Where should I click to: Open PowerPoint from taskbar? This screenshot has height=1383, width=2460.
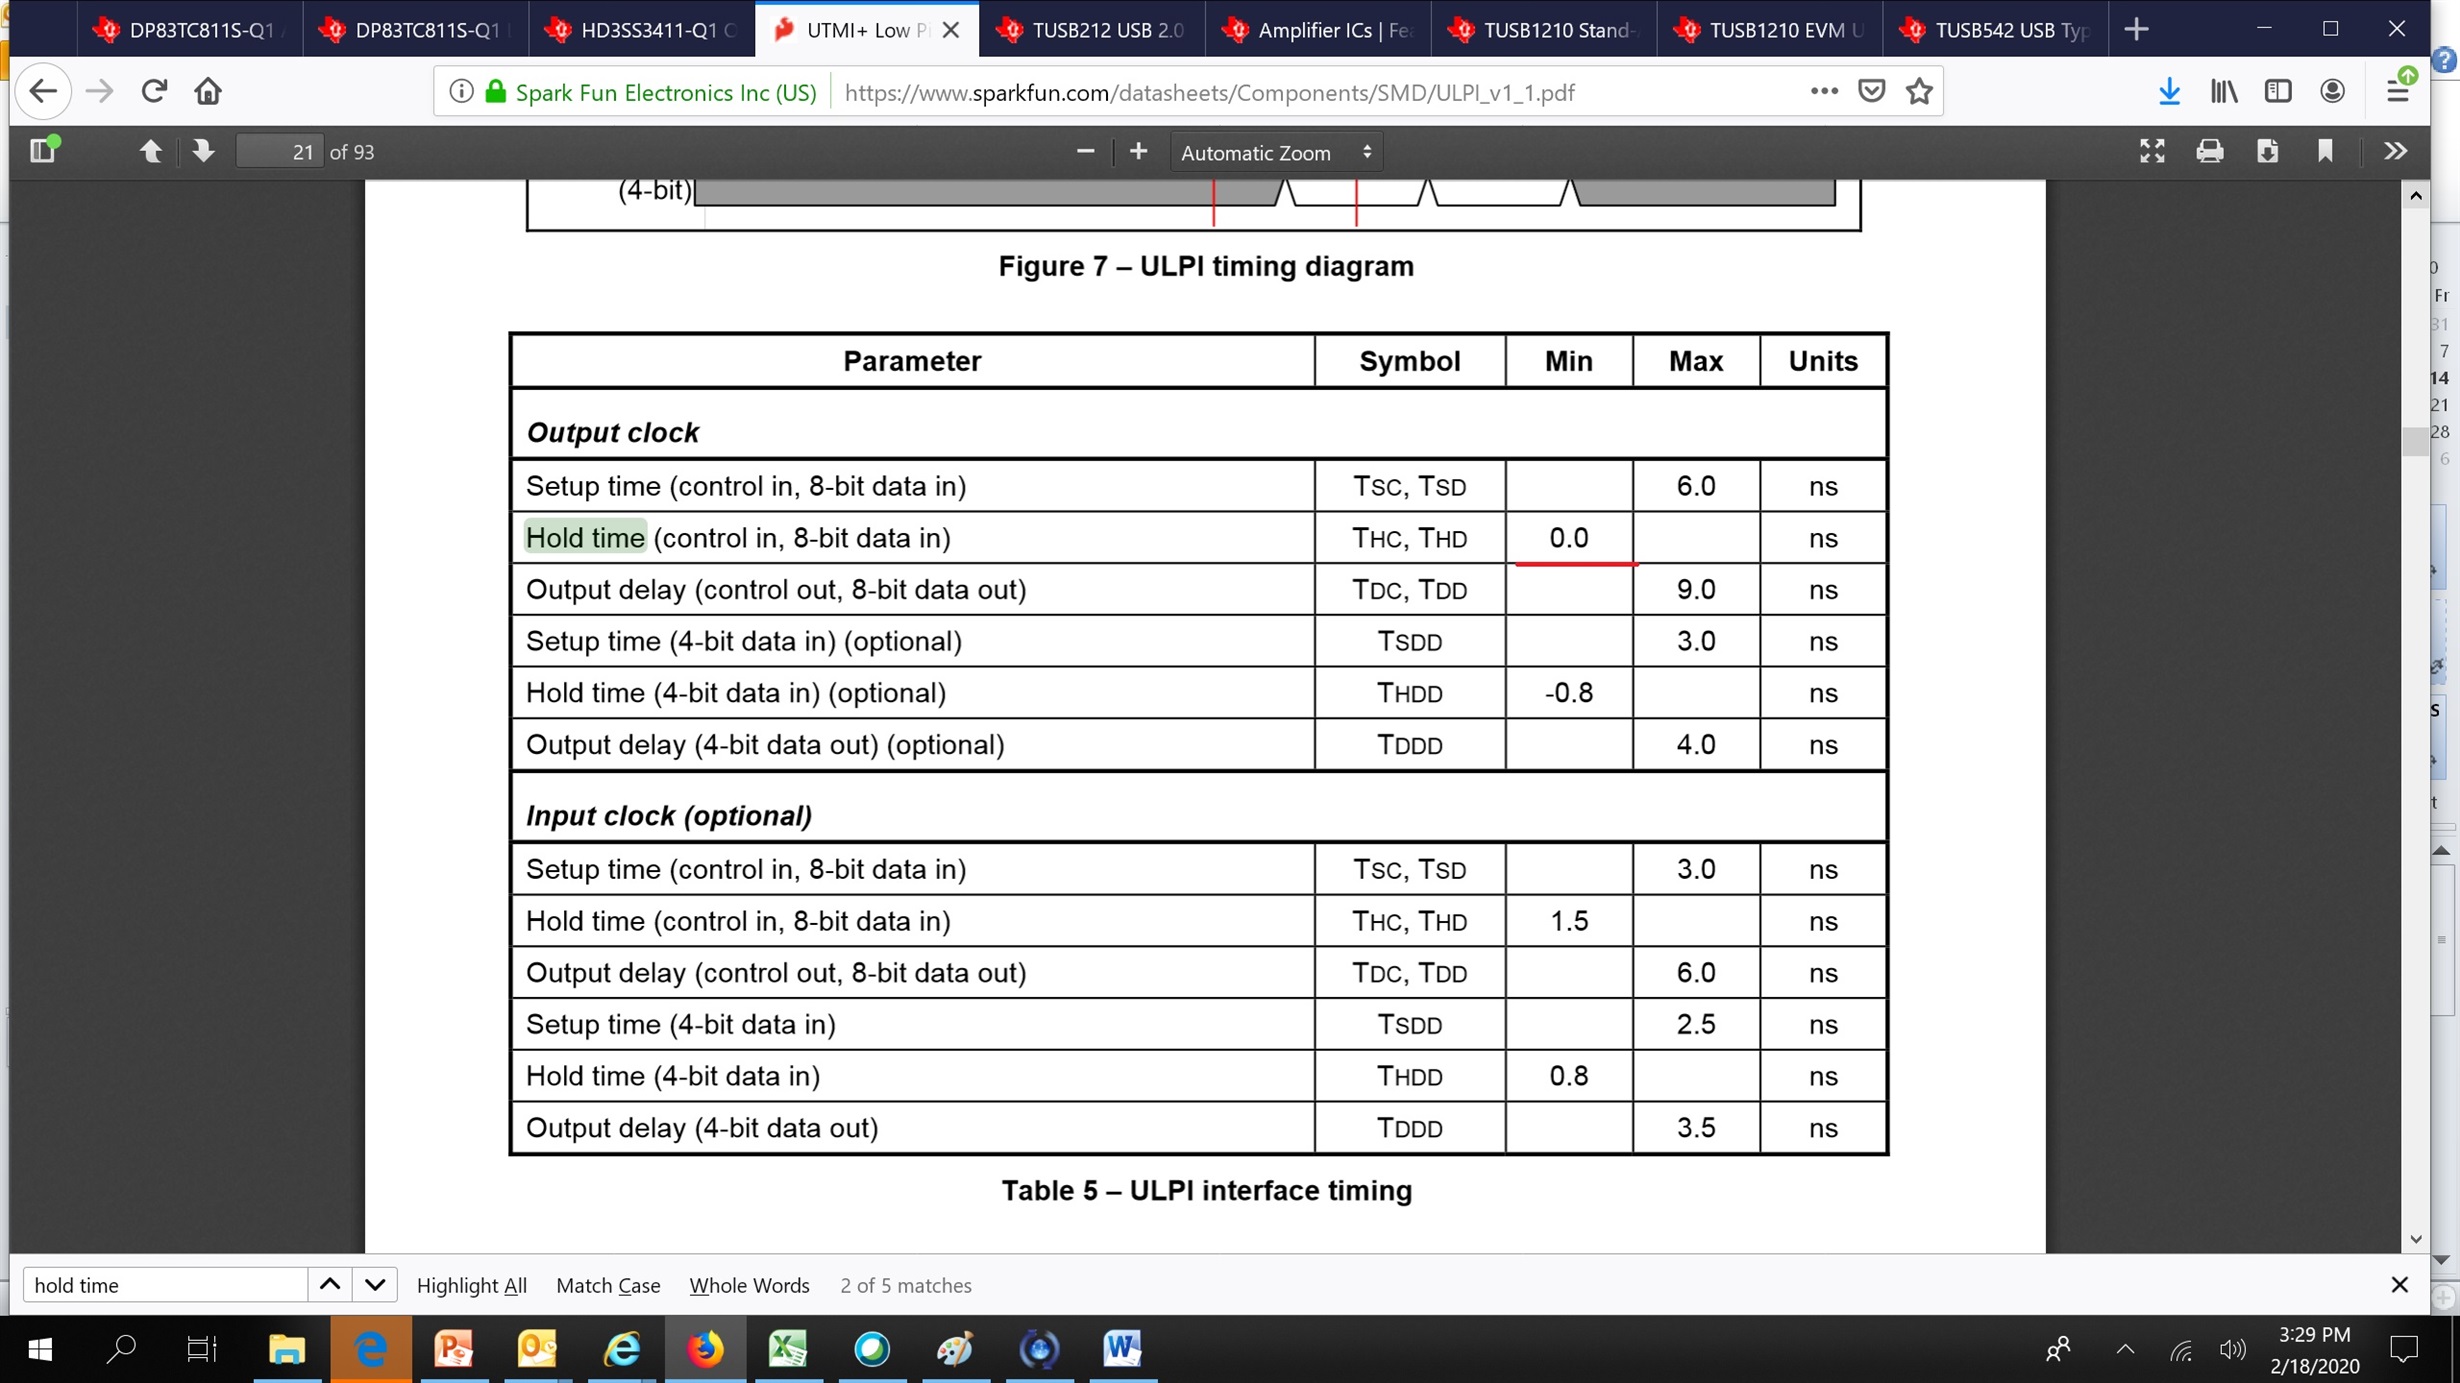coord(454,1350)
